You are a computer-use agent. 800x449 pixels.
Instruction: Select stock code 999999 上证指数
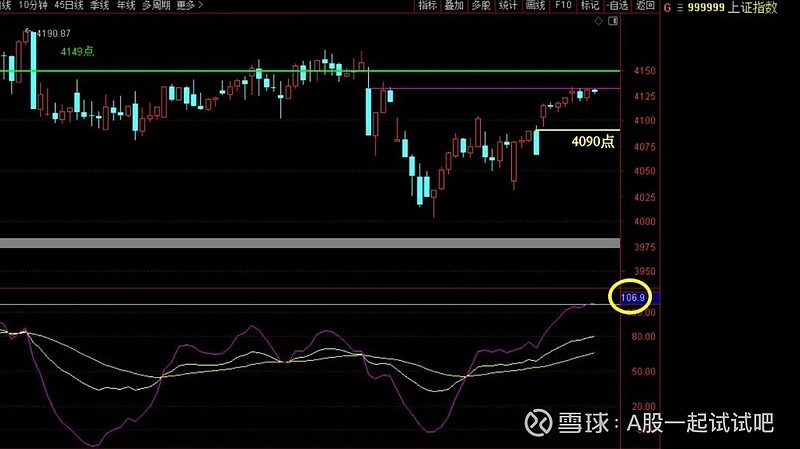pyautogui.click(x=732, y=8)
